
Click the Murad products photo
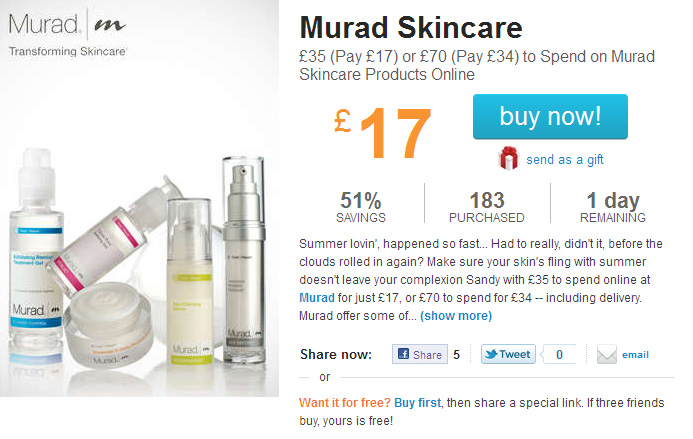pos(139,198)
